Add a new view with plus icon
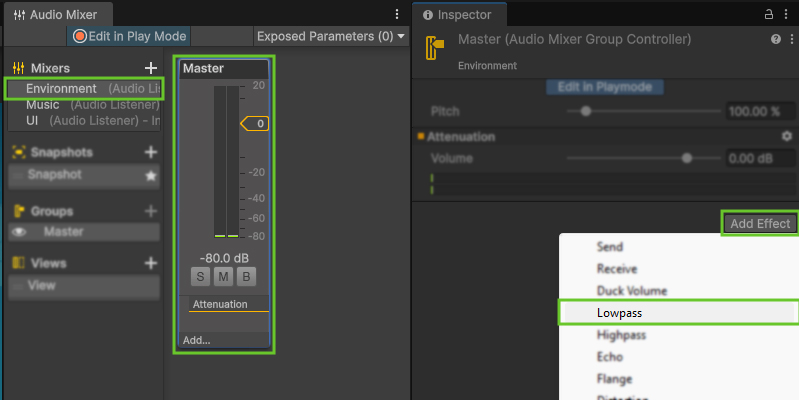 click(x=151, y=263)
